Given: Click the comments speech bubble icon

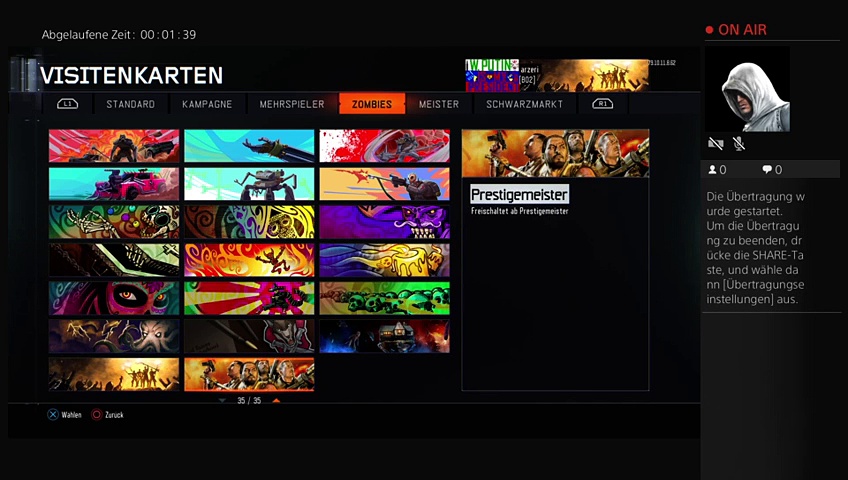Looking at the screenshot, I should (767, 170).
